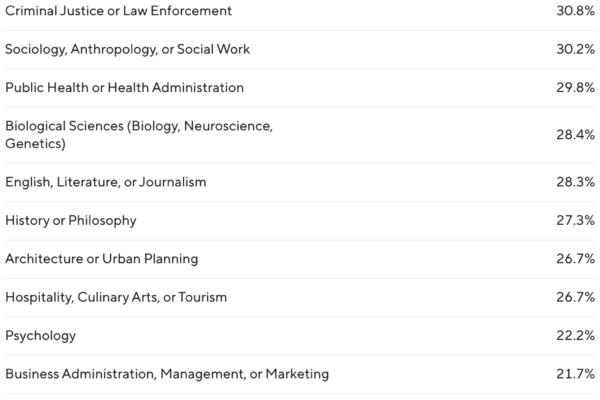
Task: Select the 26.7% value for Hospitality row
Action: [x=575, y=297]
